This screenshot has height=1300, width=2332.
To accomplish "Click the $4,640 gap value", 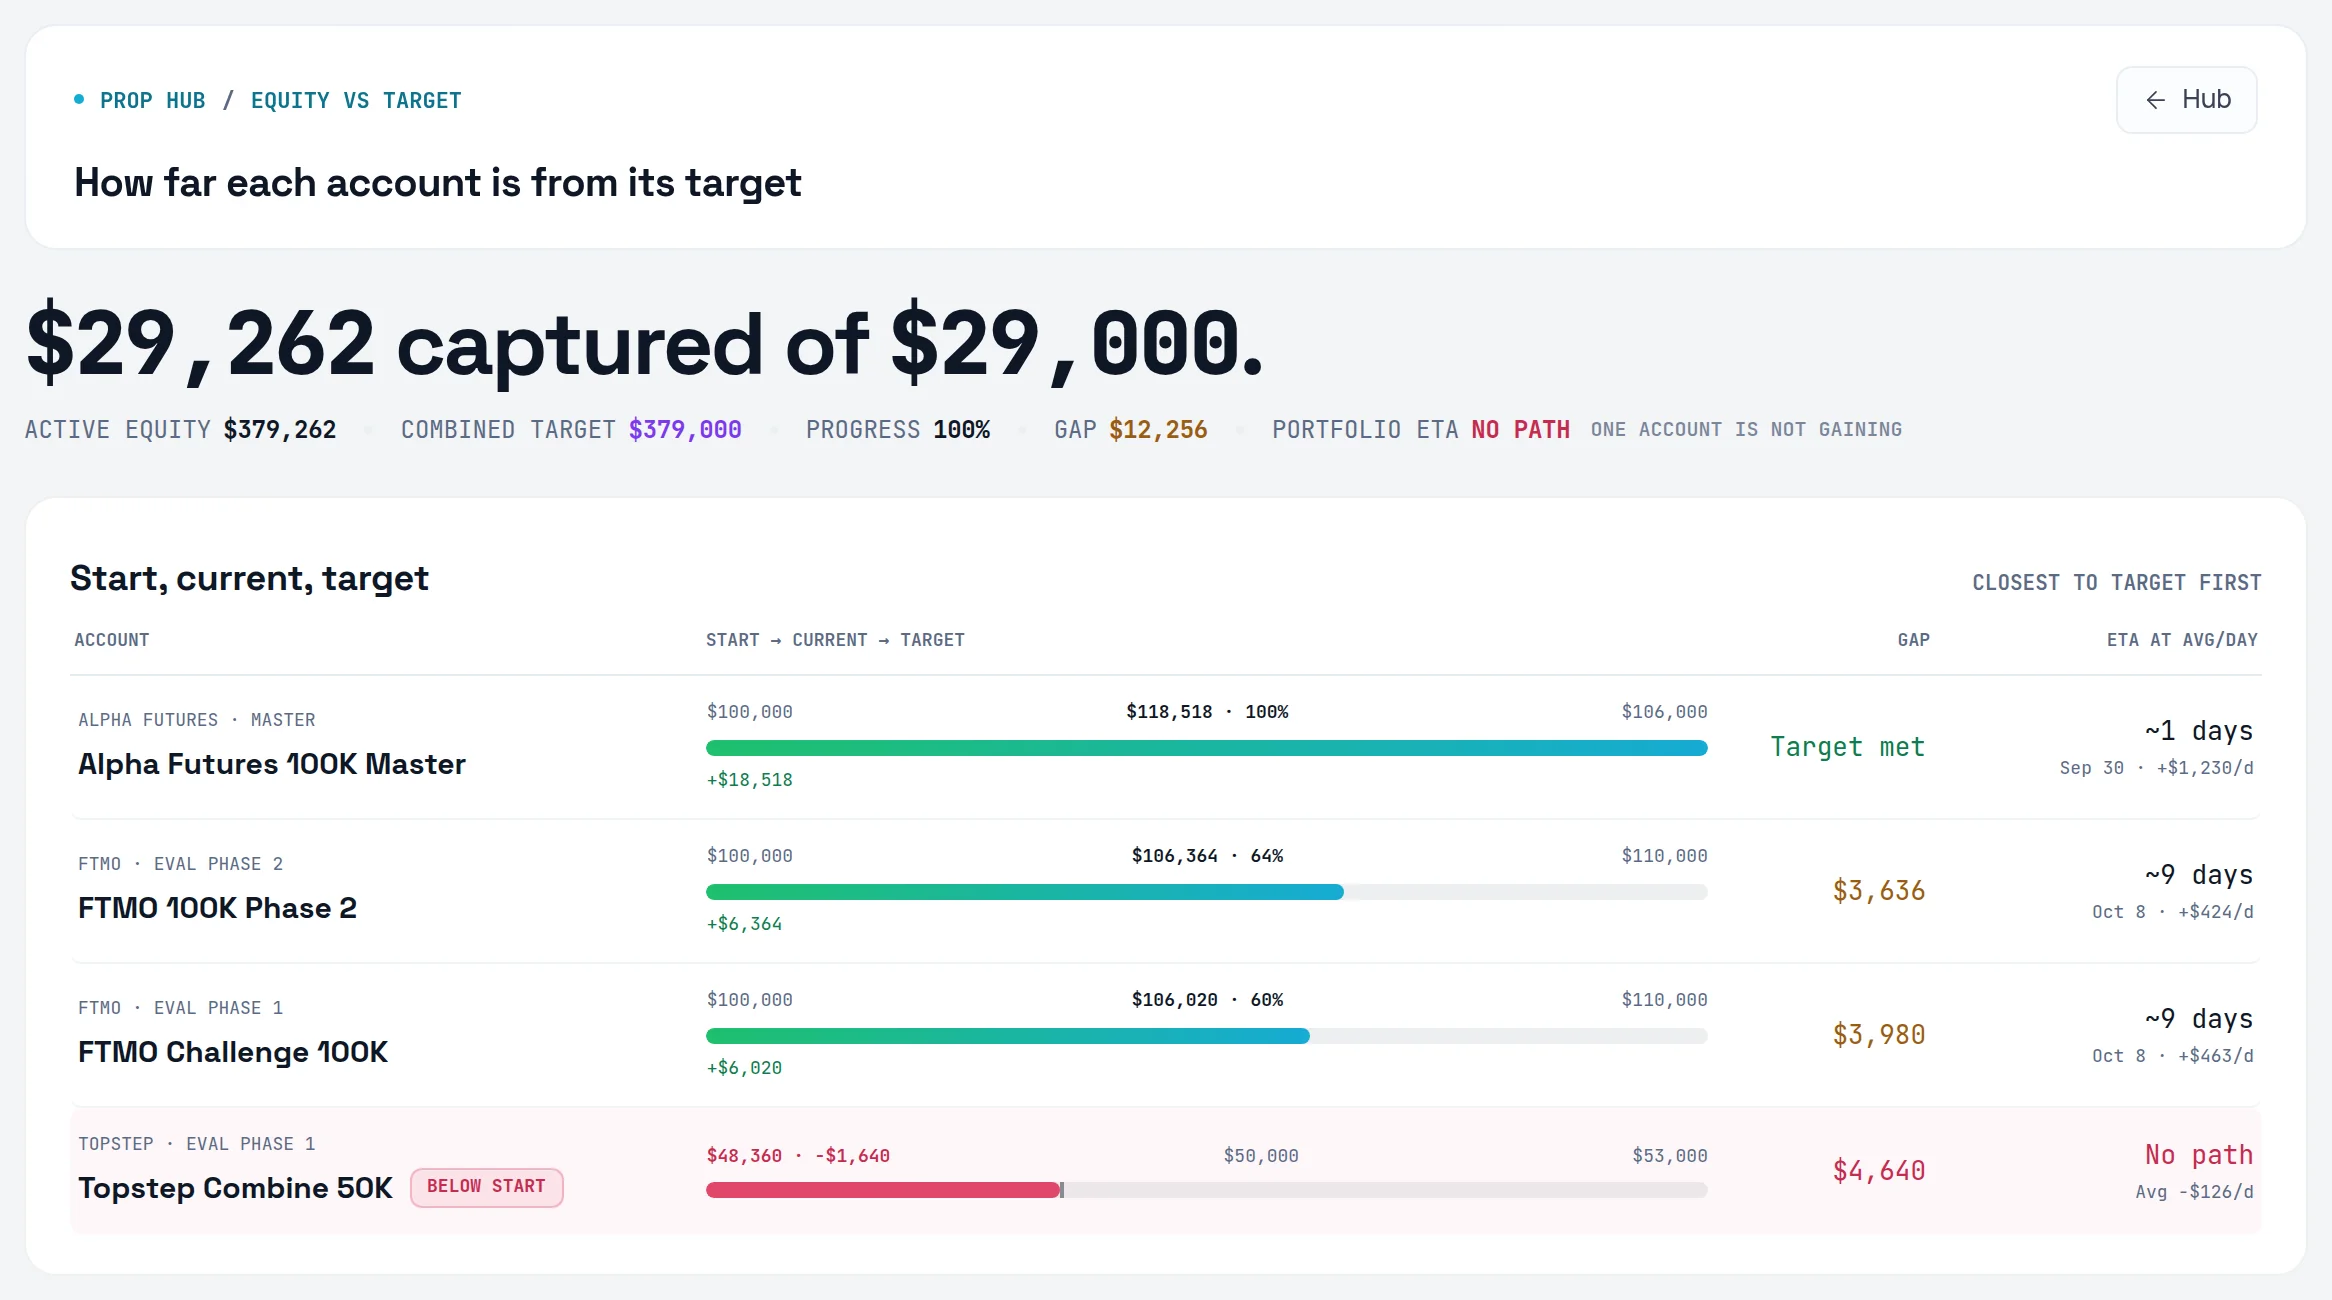I will 1878,1171.
